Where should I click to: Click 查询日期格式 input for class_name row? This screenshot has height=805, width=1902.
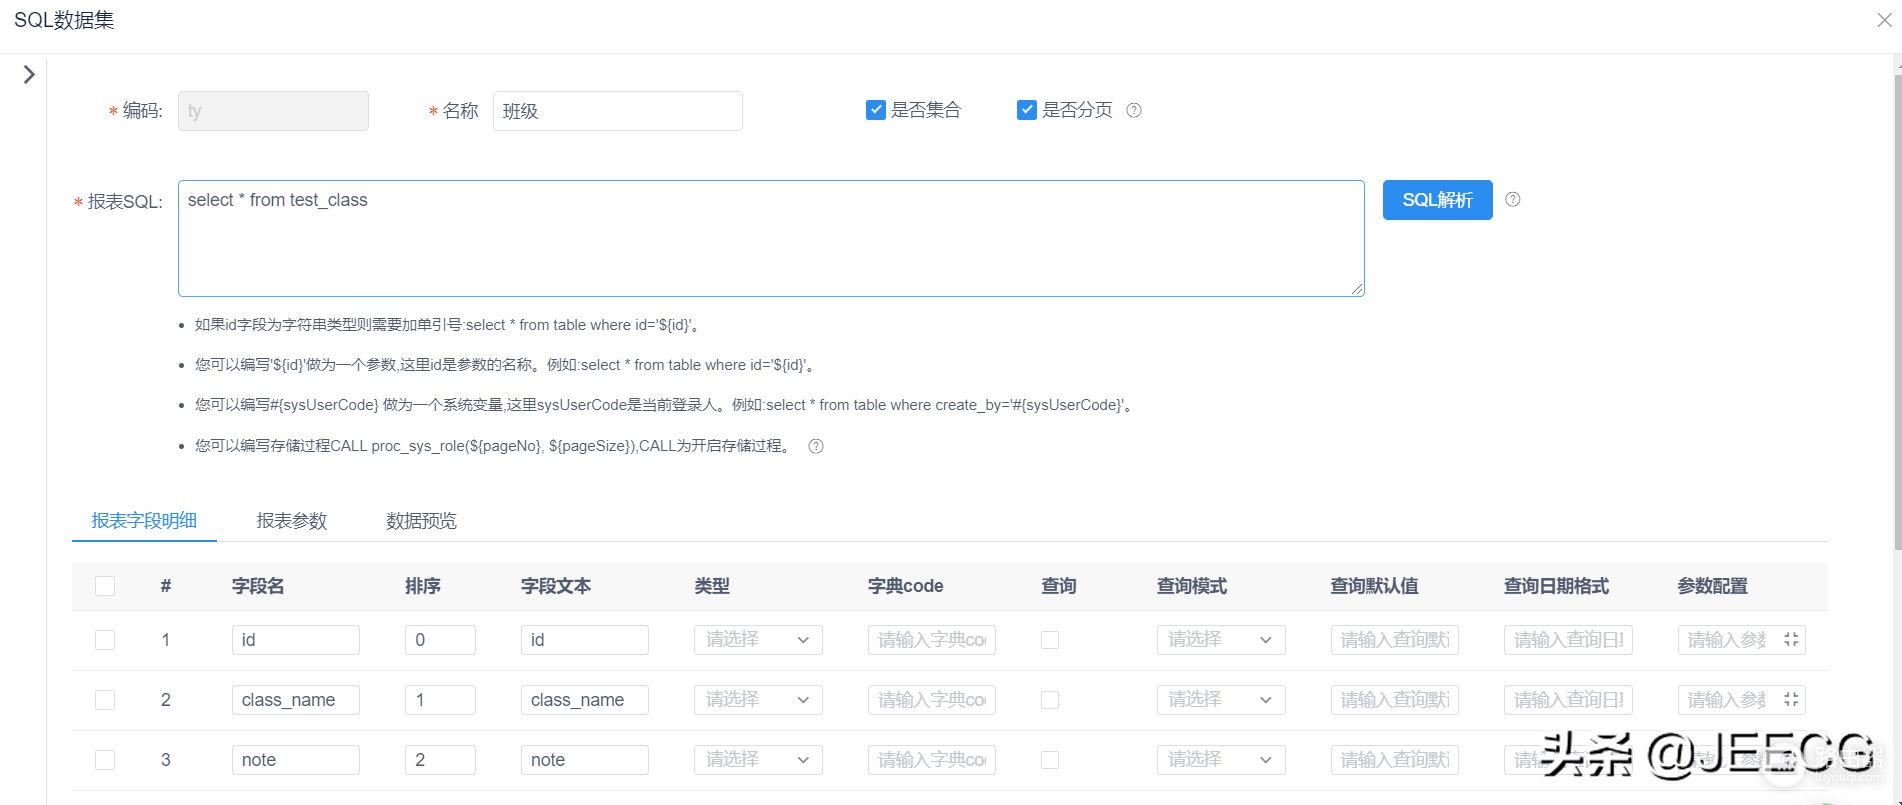click(x=1568, y=700)
